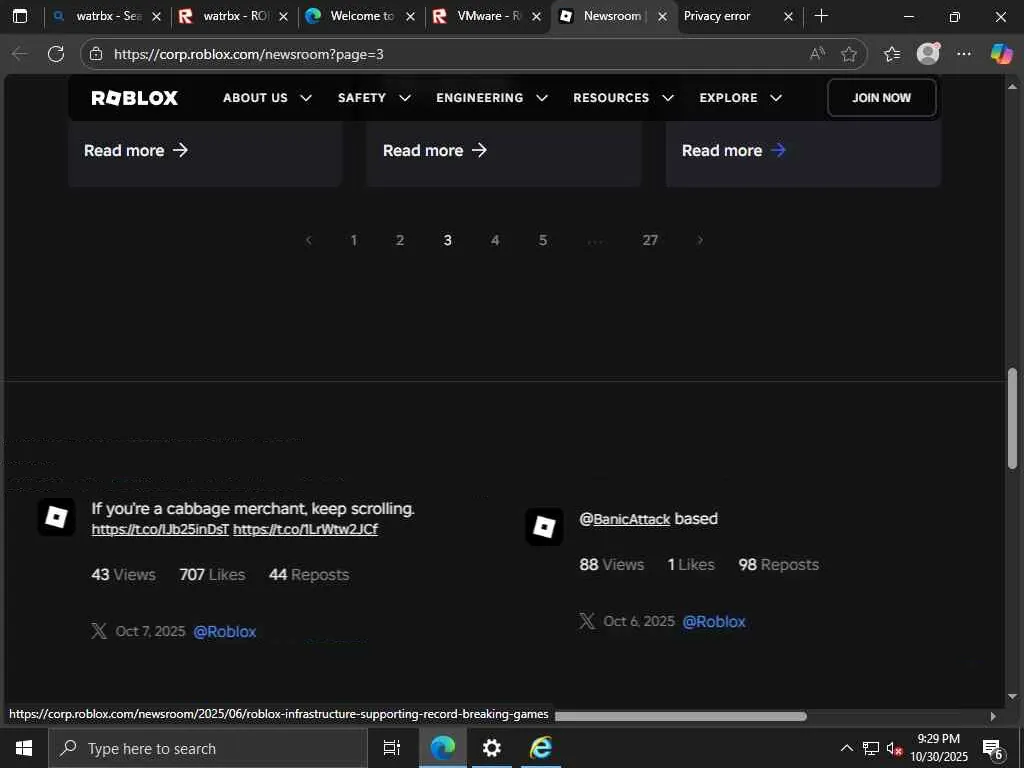Go to the Roblox logo homepage
This screenshot has width=1024, height=768.
point(135,98)
